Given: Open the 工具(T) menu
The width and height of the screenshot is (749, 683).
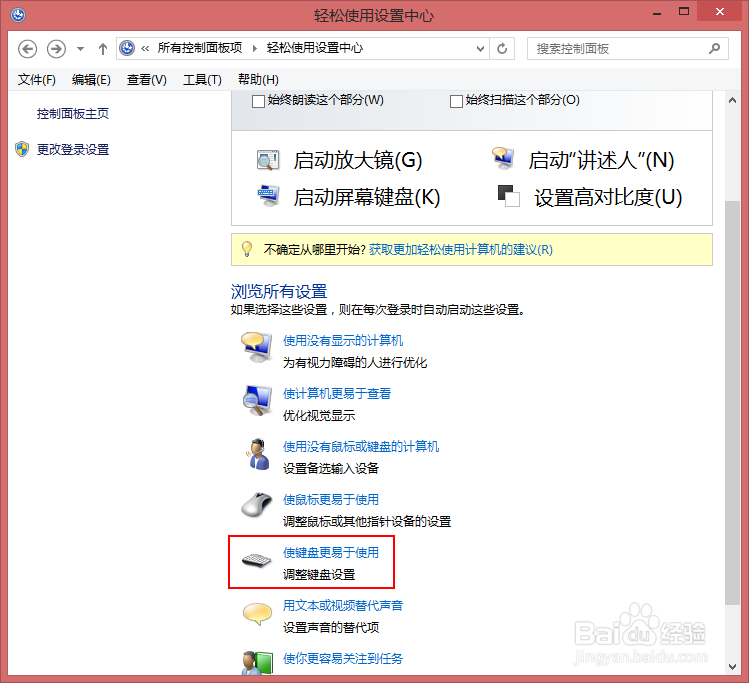Looking at the screenshot, I should pos(202,79).
